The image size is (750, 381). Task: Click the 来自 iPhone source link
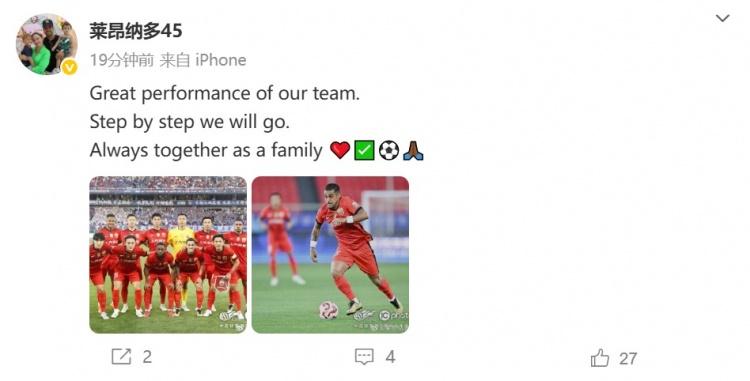point(203,60)
